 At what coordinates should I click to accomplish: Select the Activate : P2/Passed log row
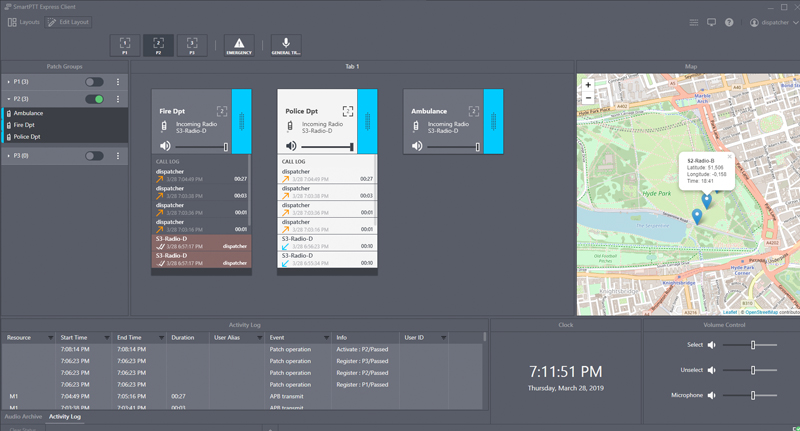click(x=242, y=349)
